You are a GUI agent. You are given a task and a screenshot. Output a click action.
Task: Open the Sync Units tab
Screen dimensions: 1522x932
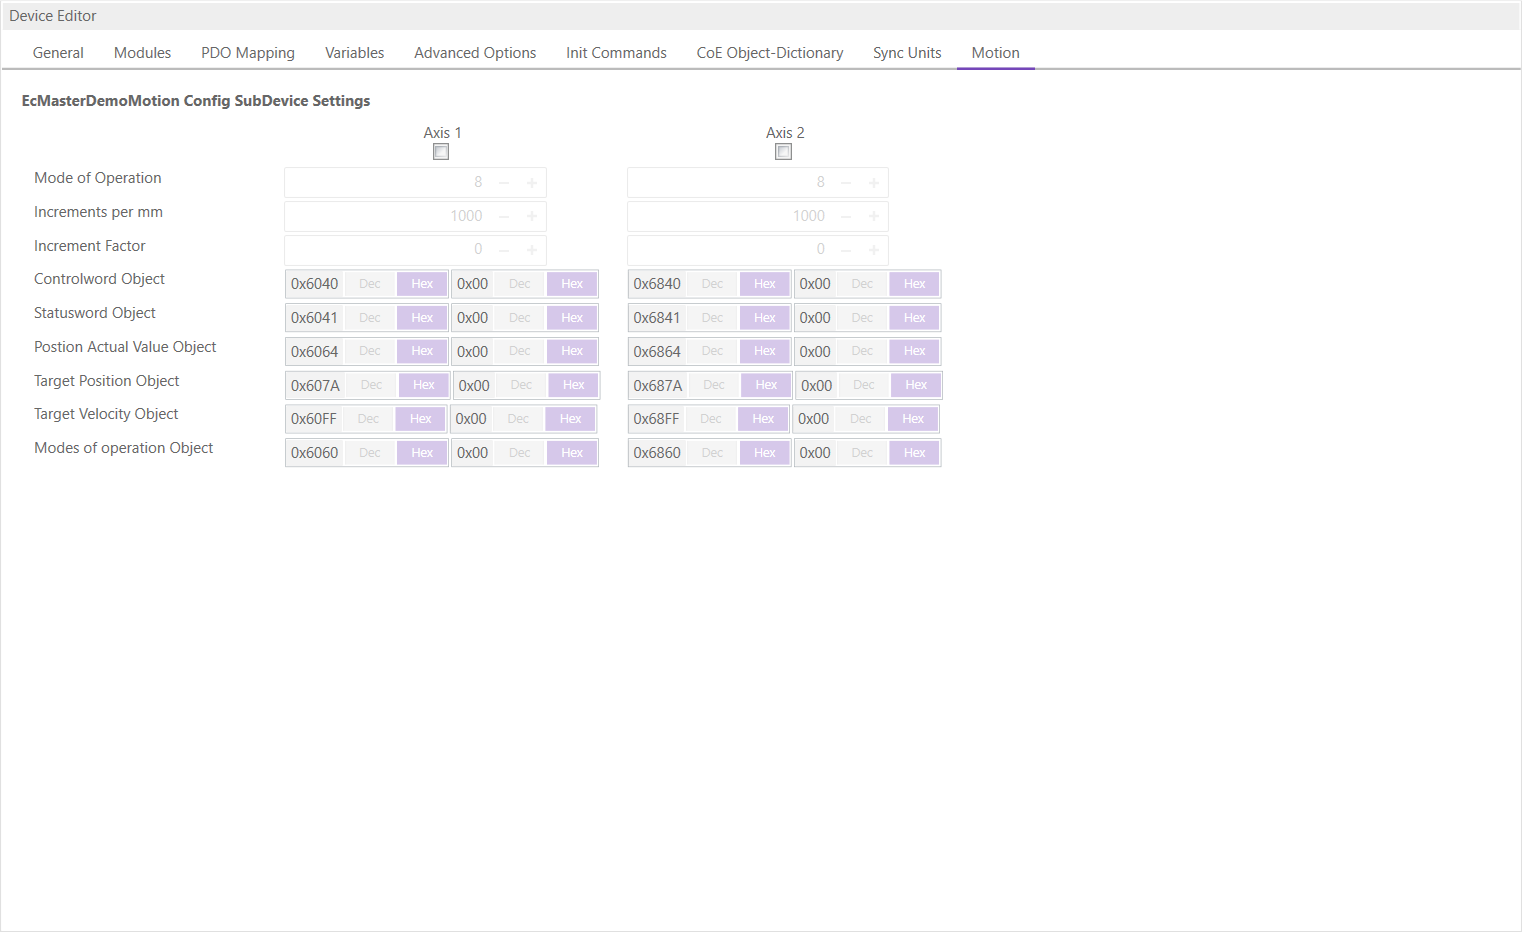pyautogui.click(x=906, y=53)
